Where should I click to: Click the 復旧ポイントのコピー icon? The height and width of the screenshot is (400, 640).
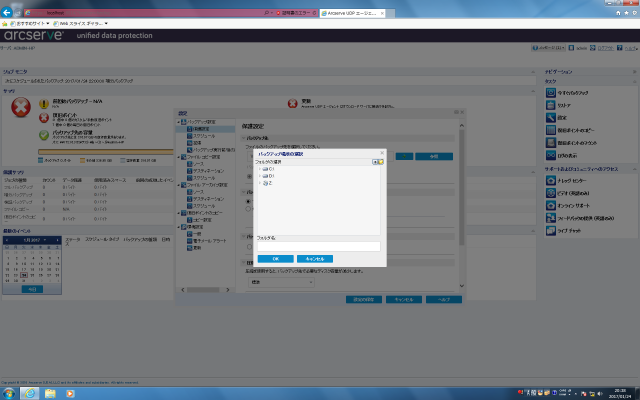pyautogui.click(x=549, y=129)
